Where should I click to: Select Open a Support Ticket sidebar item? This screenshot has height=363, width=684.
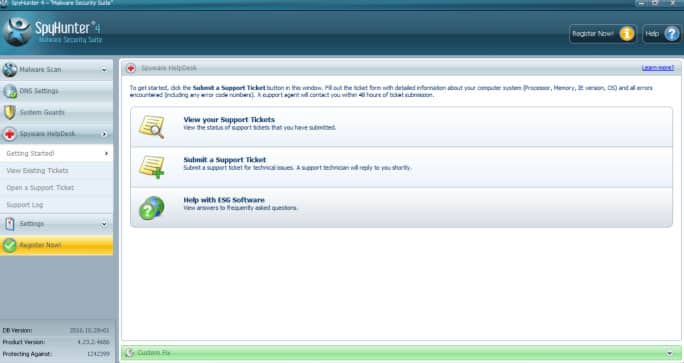coord(56,188)
